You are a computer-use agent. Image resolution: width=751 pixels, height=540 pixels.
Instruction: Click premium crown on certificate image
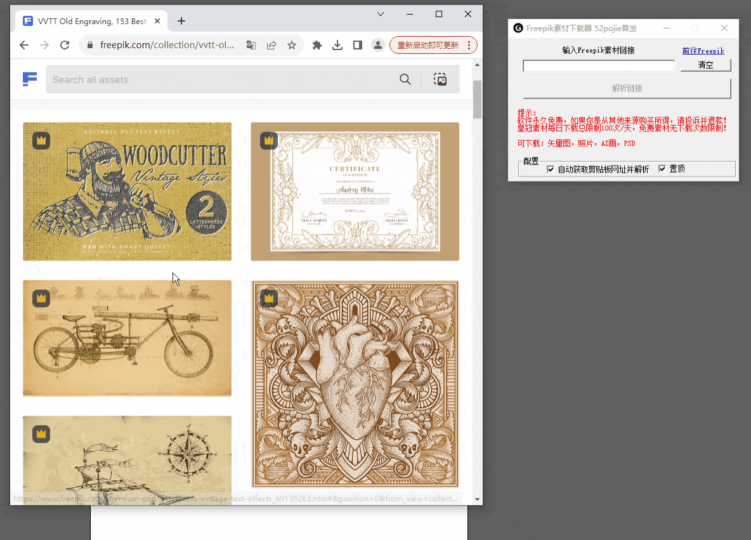(x=269, y=140)
